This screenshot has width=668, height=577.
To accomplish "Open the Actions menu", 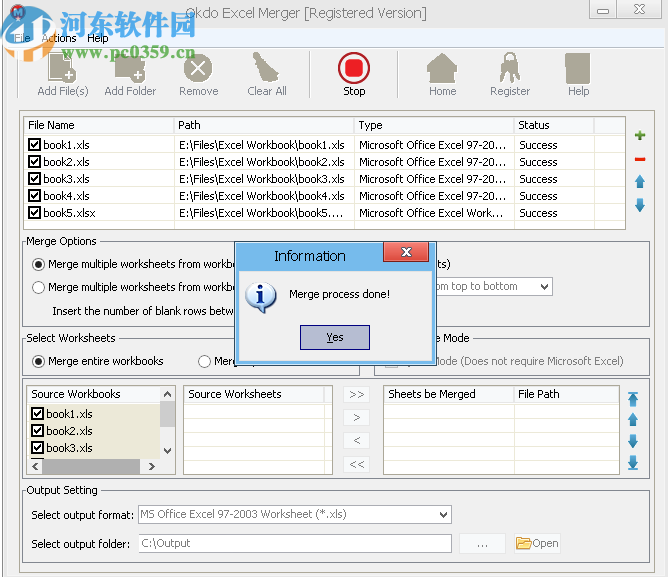I will pyautogui.click(x=59, y=38).
